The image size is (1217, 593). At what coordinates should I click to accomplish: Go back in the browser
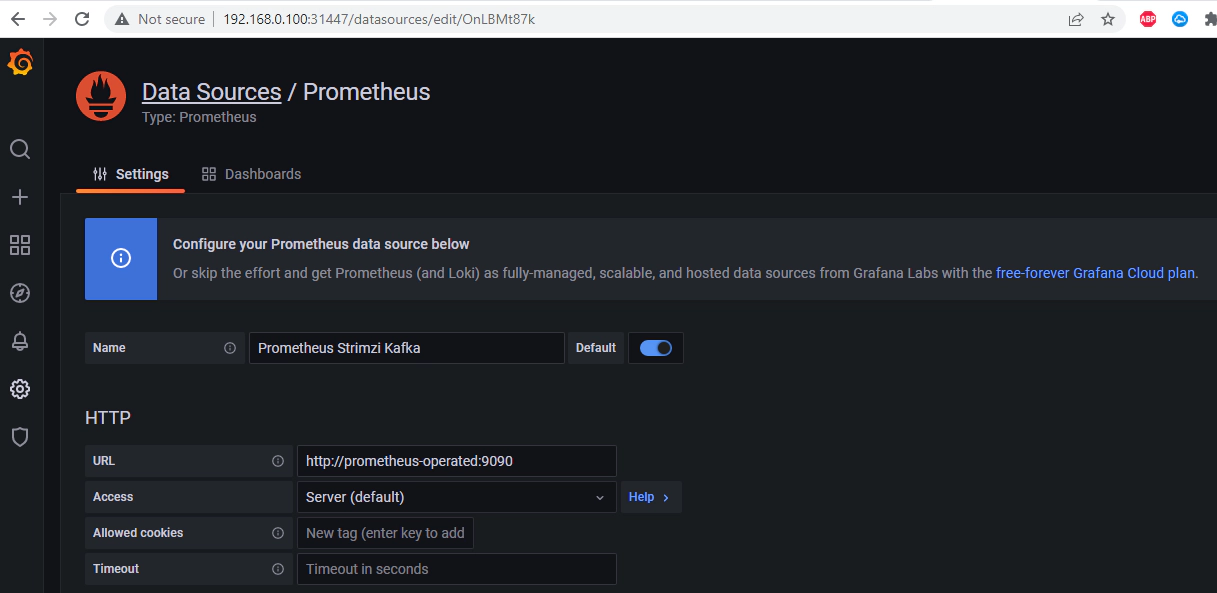point(18,19)
